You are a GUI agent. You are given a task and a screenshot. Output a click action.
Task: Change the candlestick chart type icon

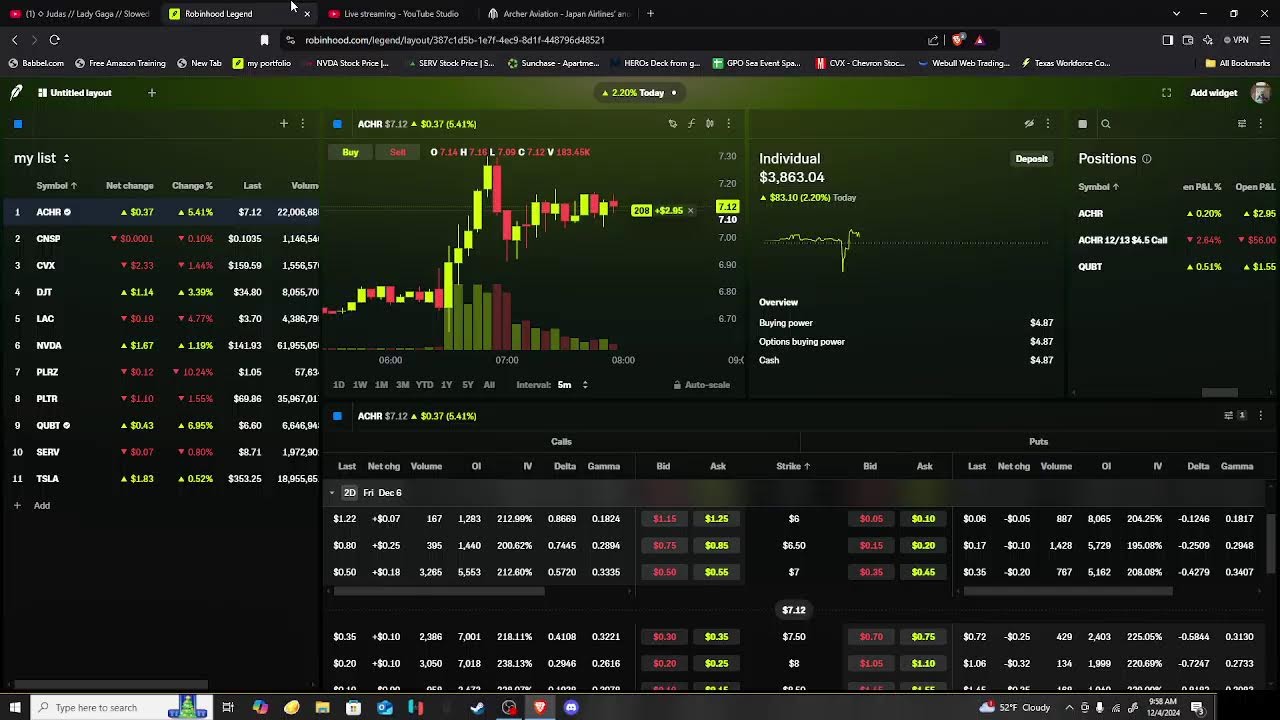click(x=710, y=124)
